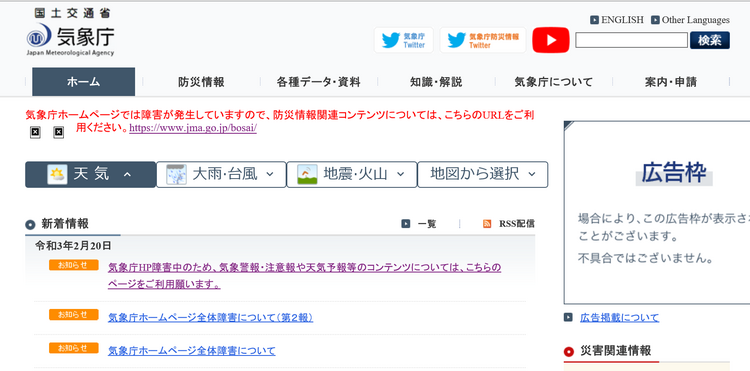750x371 pixels.
Task: Open the 案内・申請 navigation menu
Action: [671, 82]
